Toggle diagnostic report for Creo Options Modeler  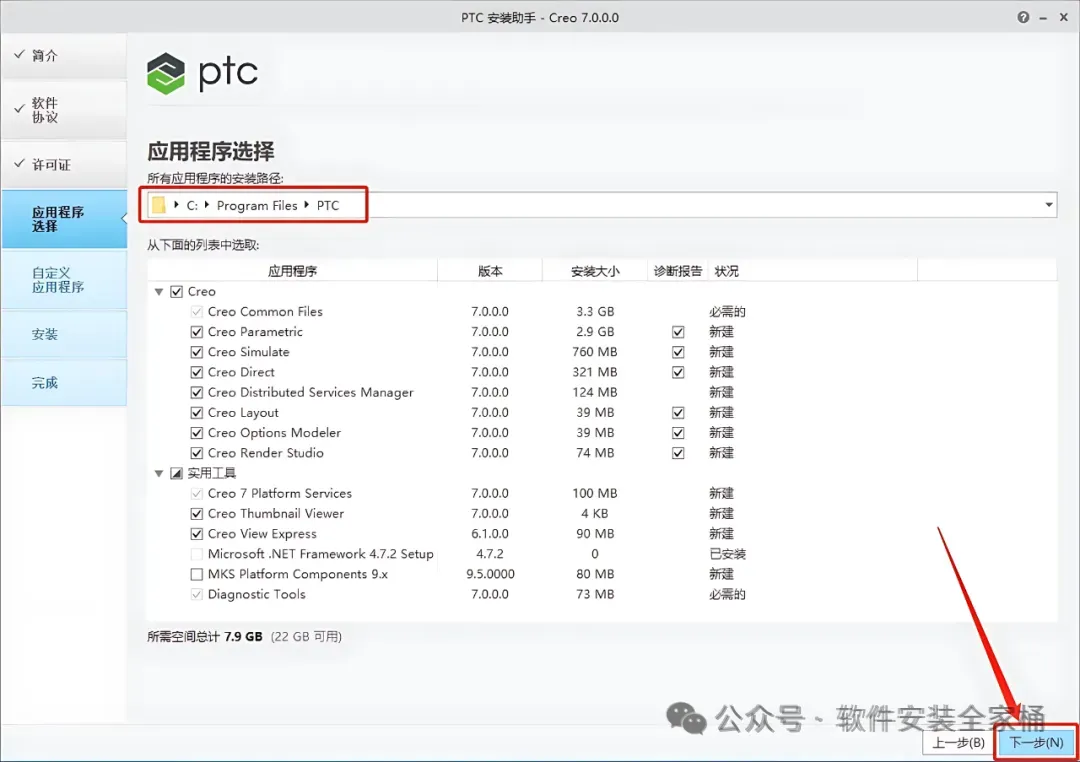pyautogui.click(x=678, y=433)
